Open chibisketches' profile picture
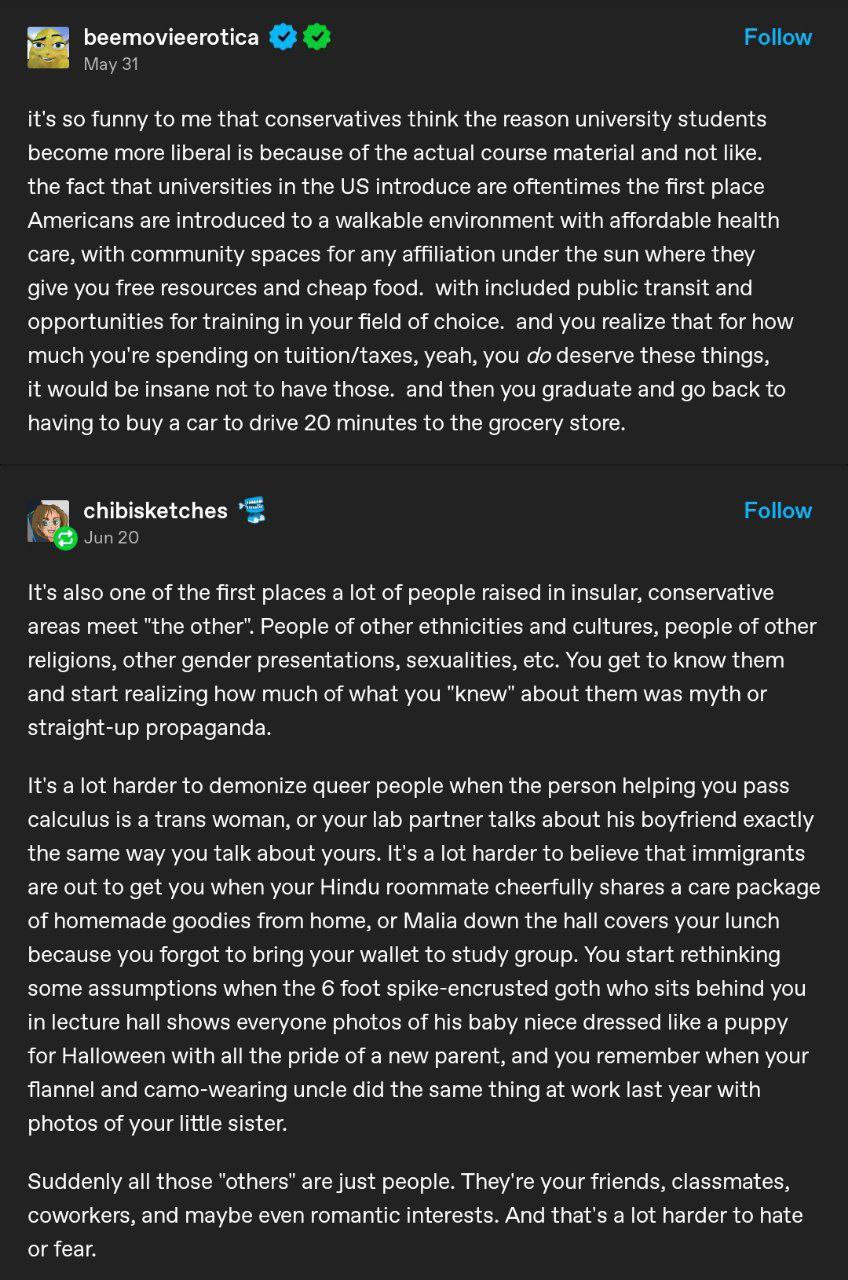Image resolution: width=848 pixels, height=1280 pixels. pos(48,518)
